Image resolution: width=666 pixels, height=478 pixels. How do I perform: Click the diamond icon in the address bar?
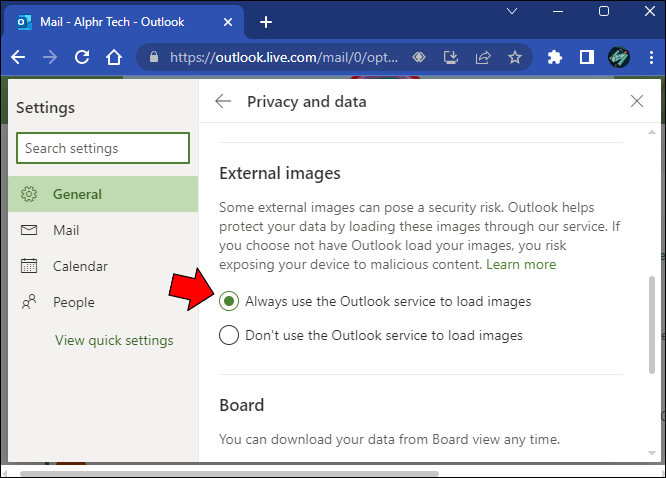point(419,57)
